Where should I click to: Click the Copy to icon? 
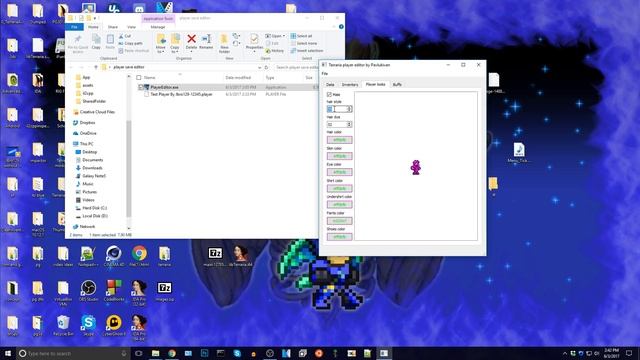tap(175, 39)
